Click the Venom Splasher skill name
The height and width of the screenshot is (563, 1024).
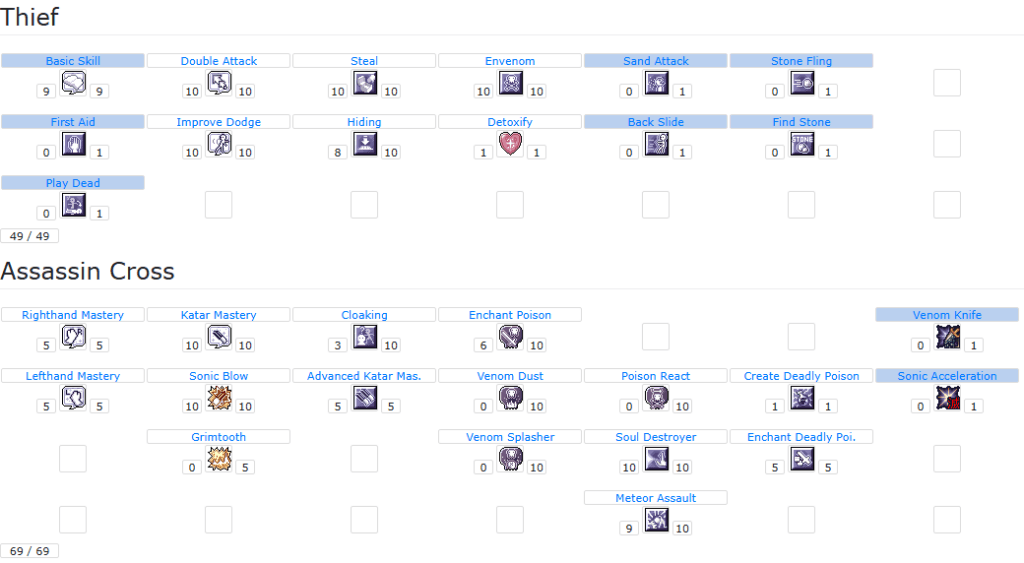[x=510, y=437]
